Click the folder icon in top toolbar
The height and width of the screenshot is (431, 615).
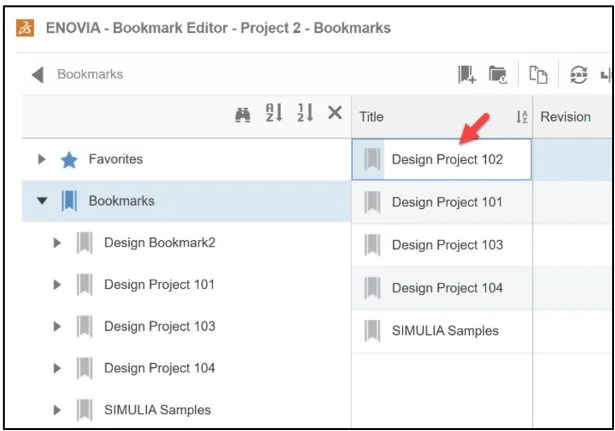[x=497, y=74]
